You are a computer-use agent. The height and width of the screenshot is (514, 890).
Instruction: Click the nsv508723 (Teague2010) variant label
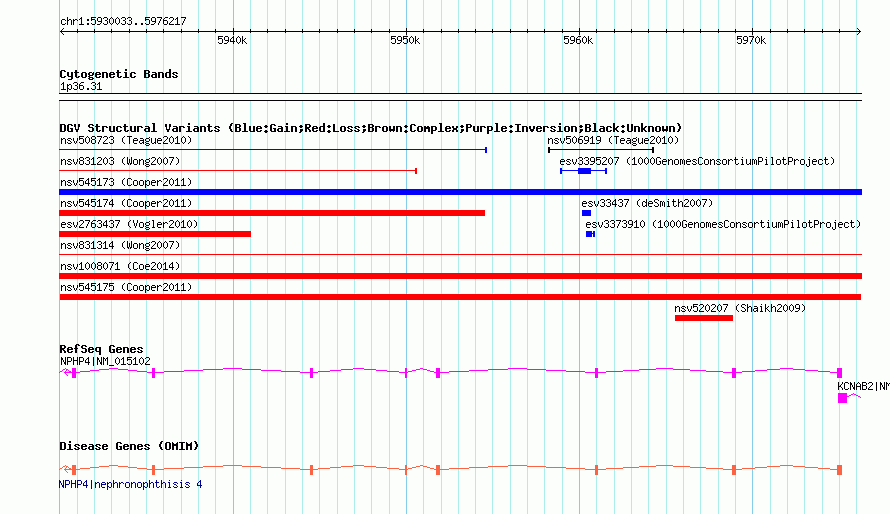click(126, 140)
